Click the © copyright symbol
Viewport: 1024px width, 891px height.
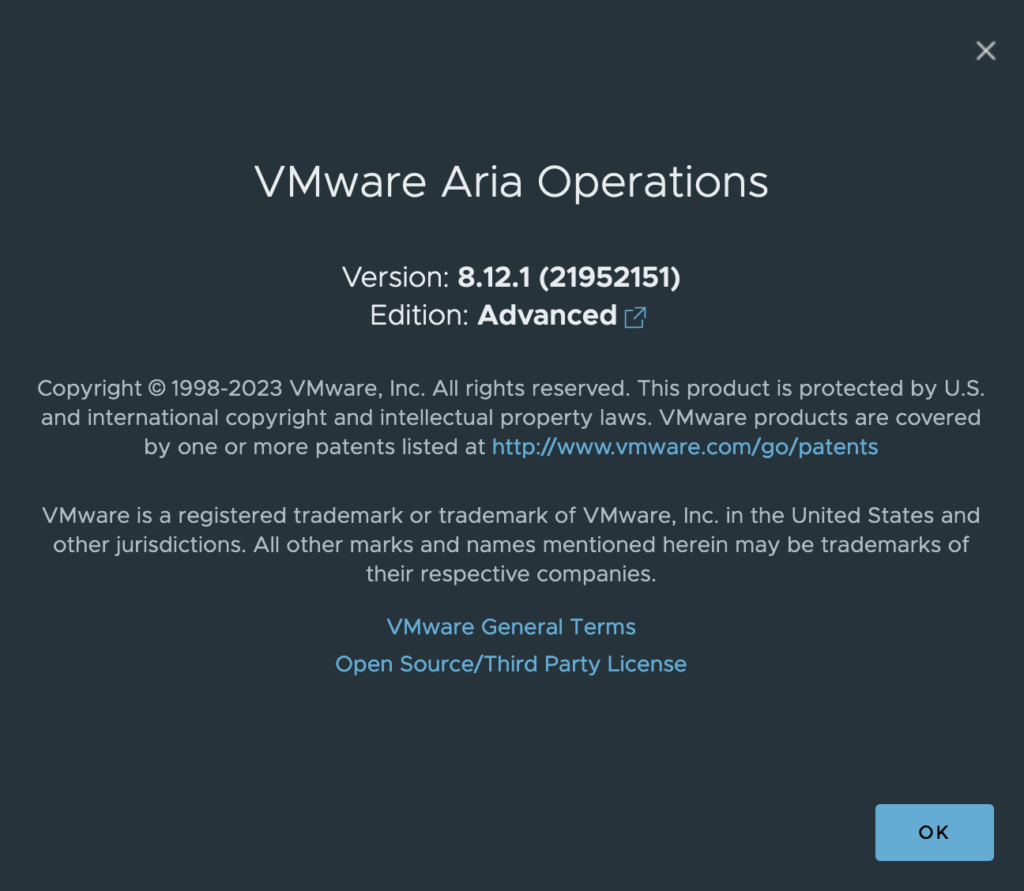tap(155, 387)
